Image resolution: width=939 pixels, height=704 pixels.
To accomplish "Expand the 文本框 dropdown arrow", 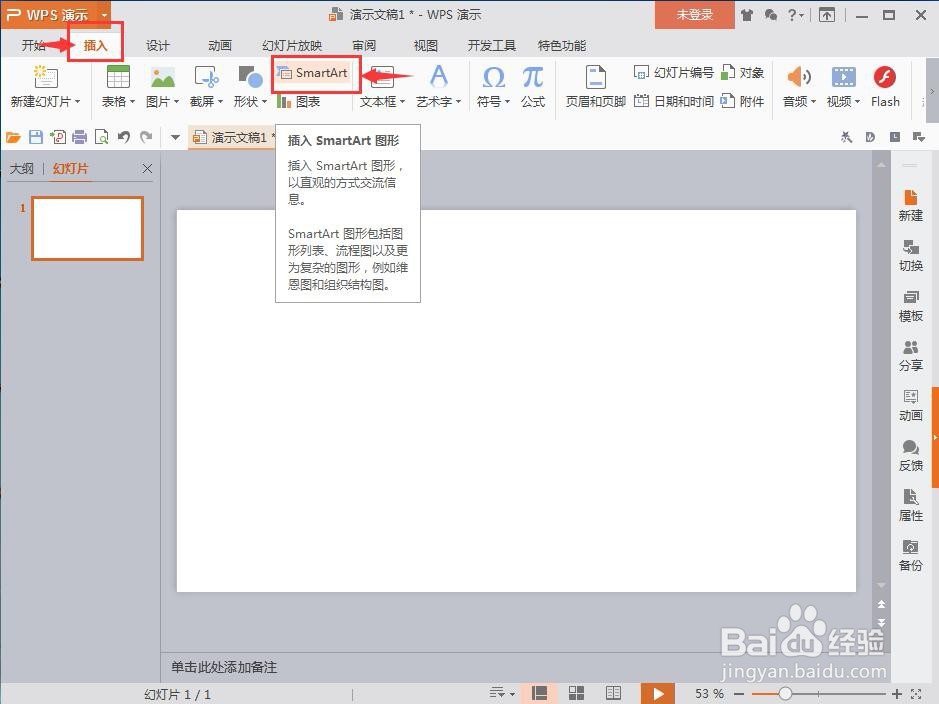I will point(402,102).
